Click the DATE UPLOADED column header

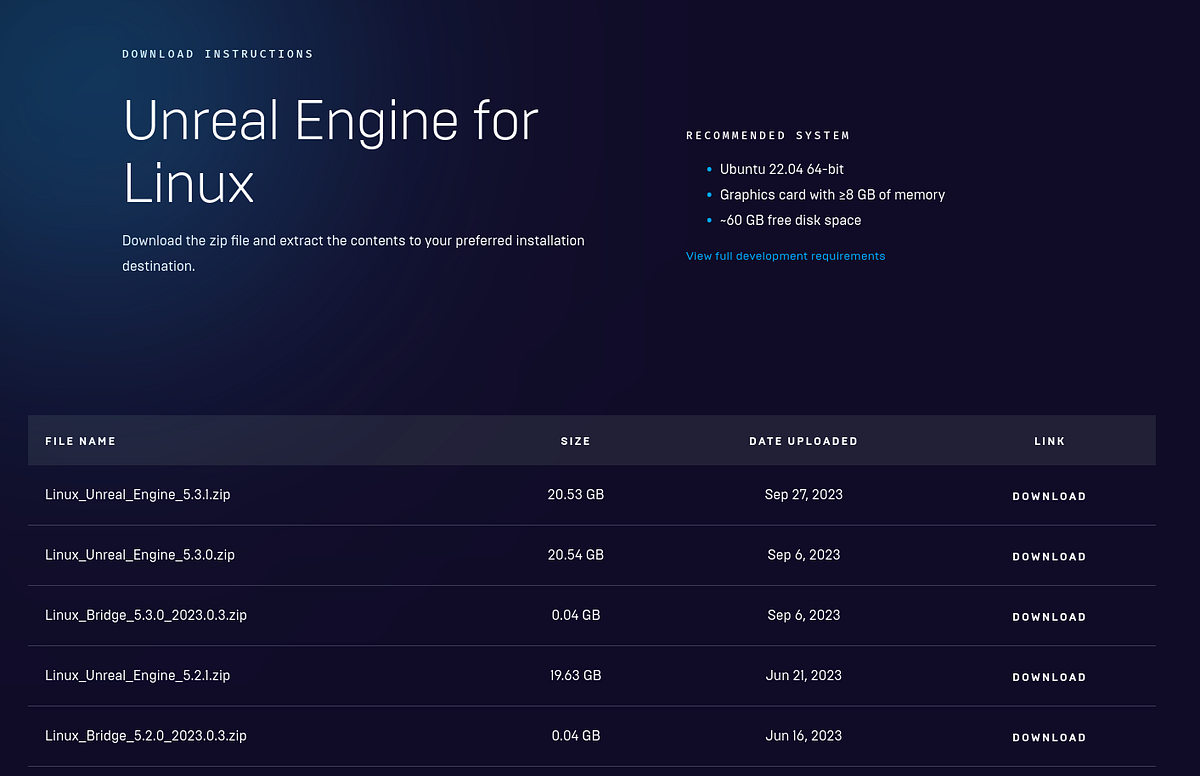(x=803, y=441)
